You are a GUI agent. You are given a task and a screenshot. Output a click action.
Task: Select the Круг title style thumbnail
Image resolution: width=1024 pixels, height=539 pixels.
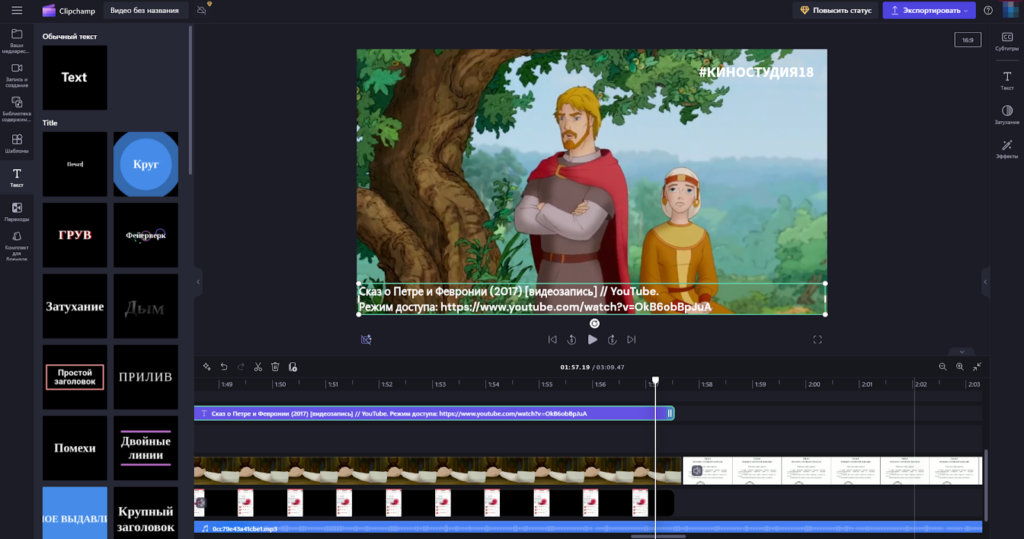click(146, 164)
